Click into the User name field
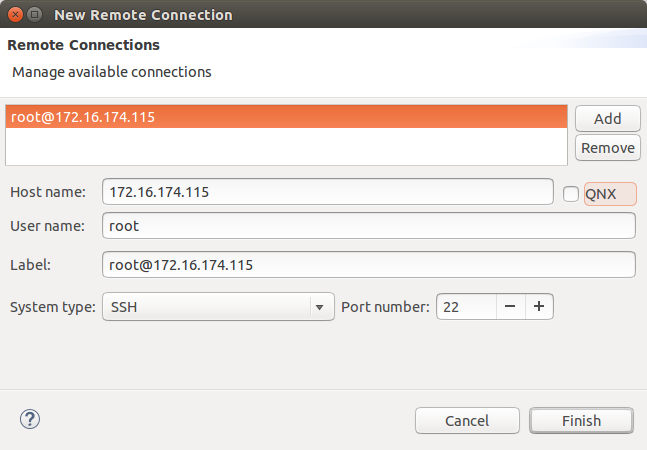Image resolution: width=647 pixels, height=450 pixels. pyautogui.click(x=368, y=226)
